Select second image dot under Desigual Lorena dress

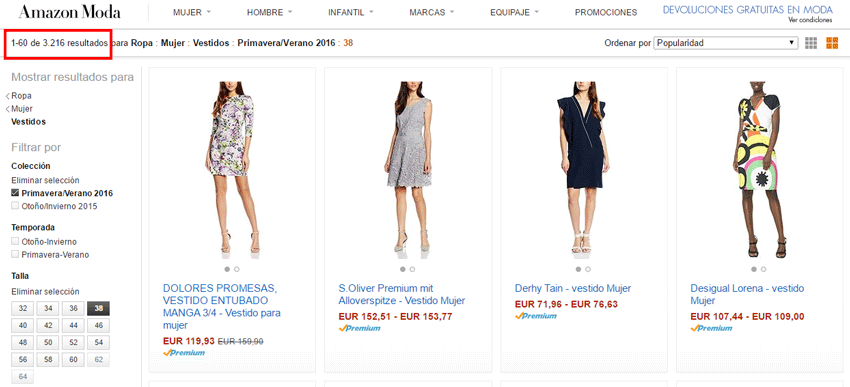[x=764, y=269]
